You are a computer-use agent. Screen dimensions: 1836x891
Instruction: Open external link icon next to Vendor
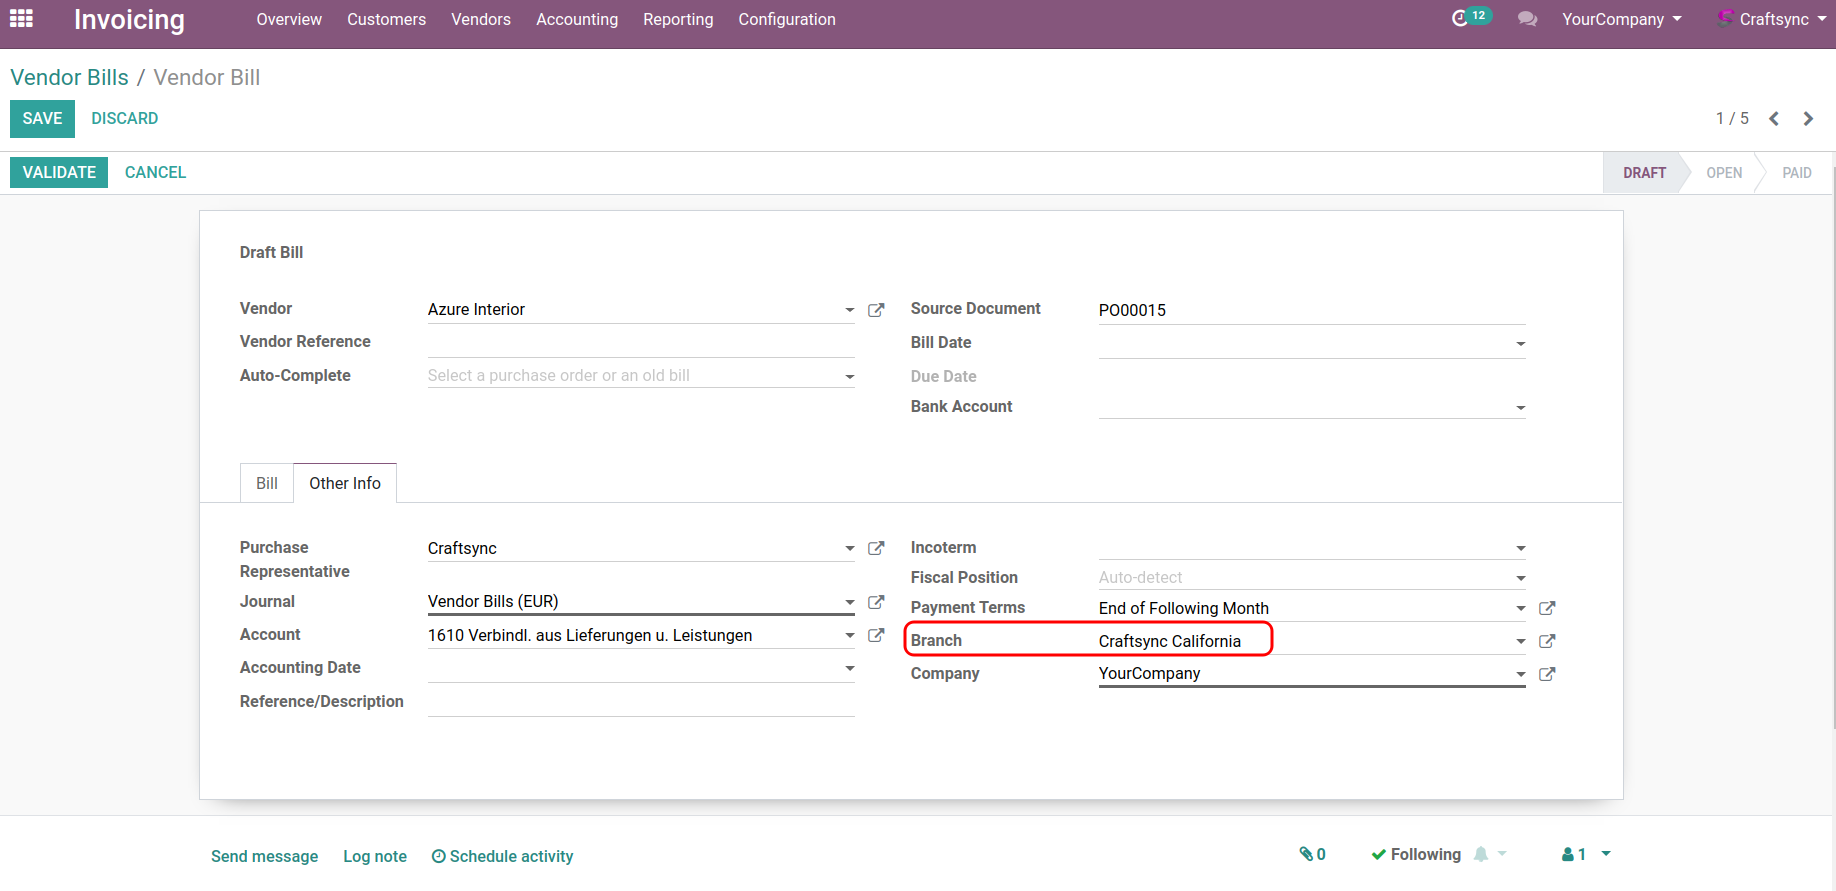(x=876, y=310)
